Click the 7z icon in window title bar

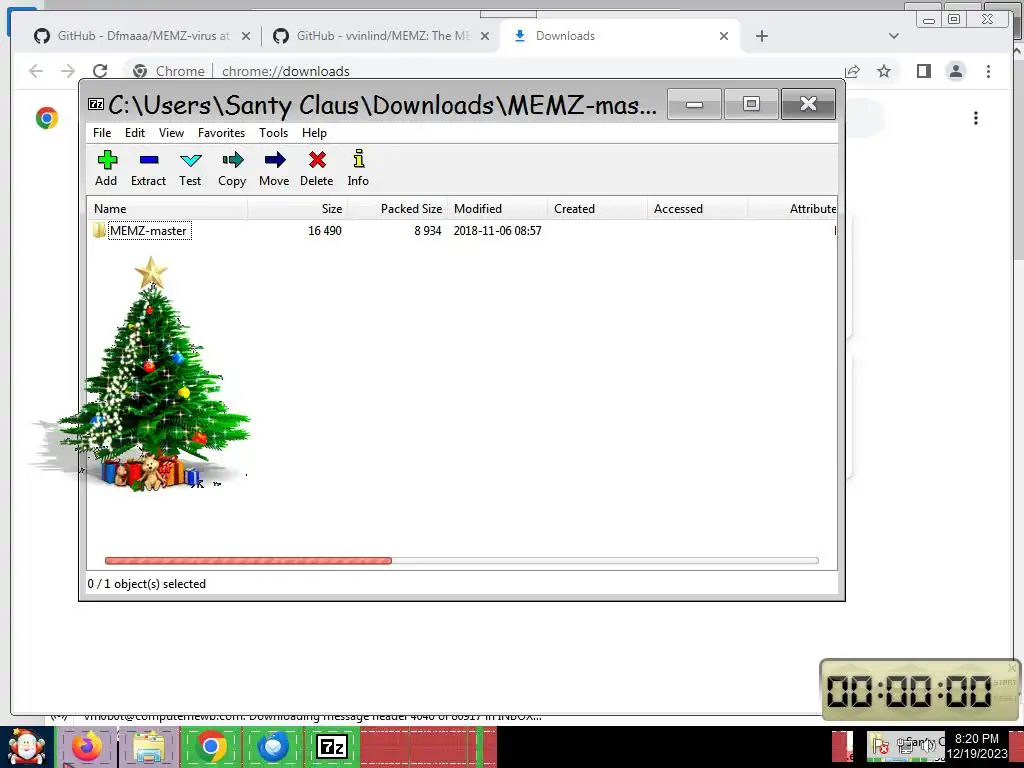coord(96,104)
